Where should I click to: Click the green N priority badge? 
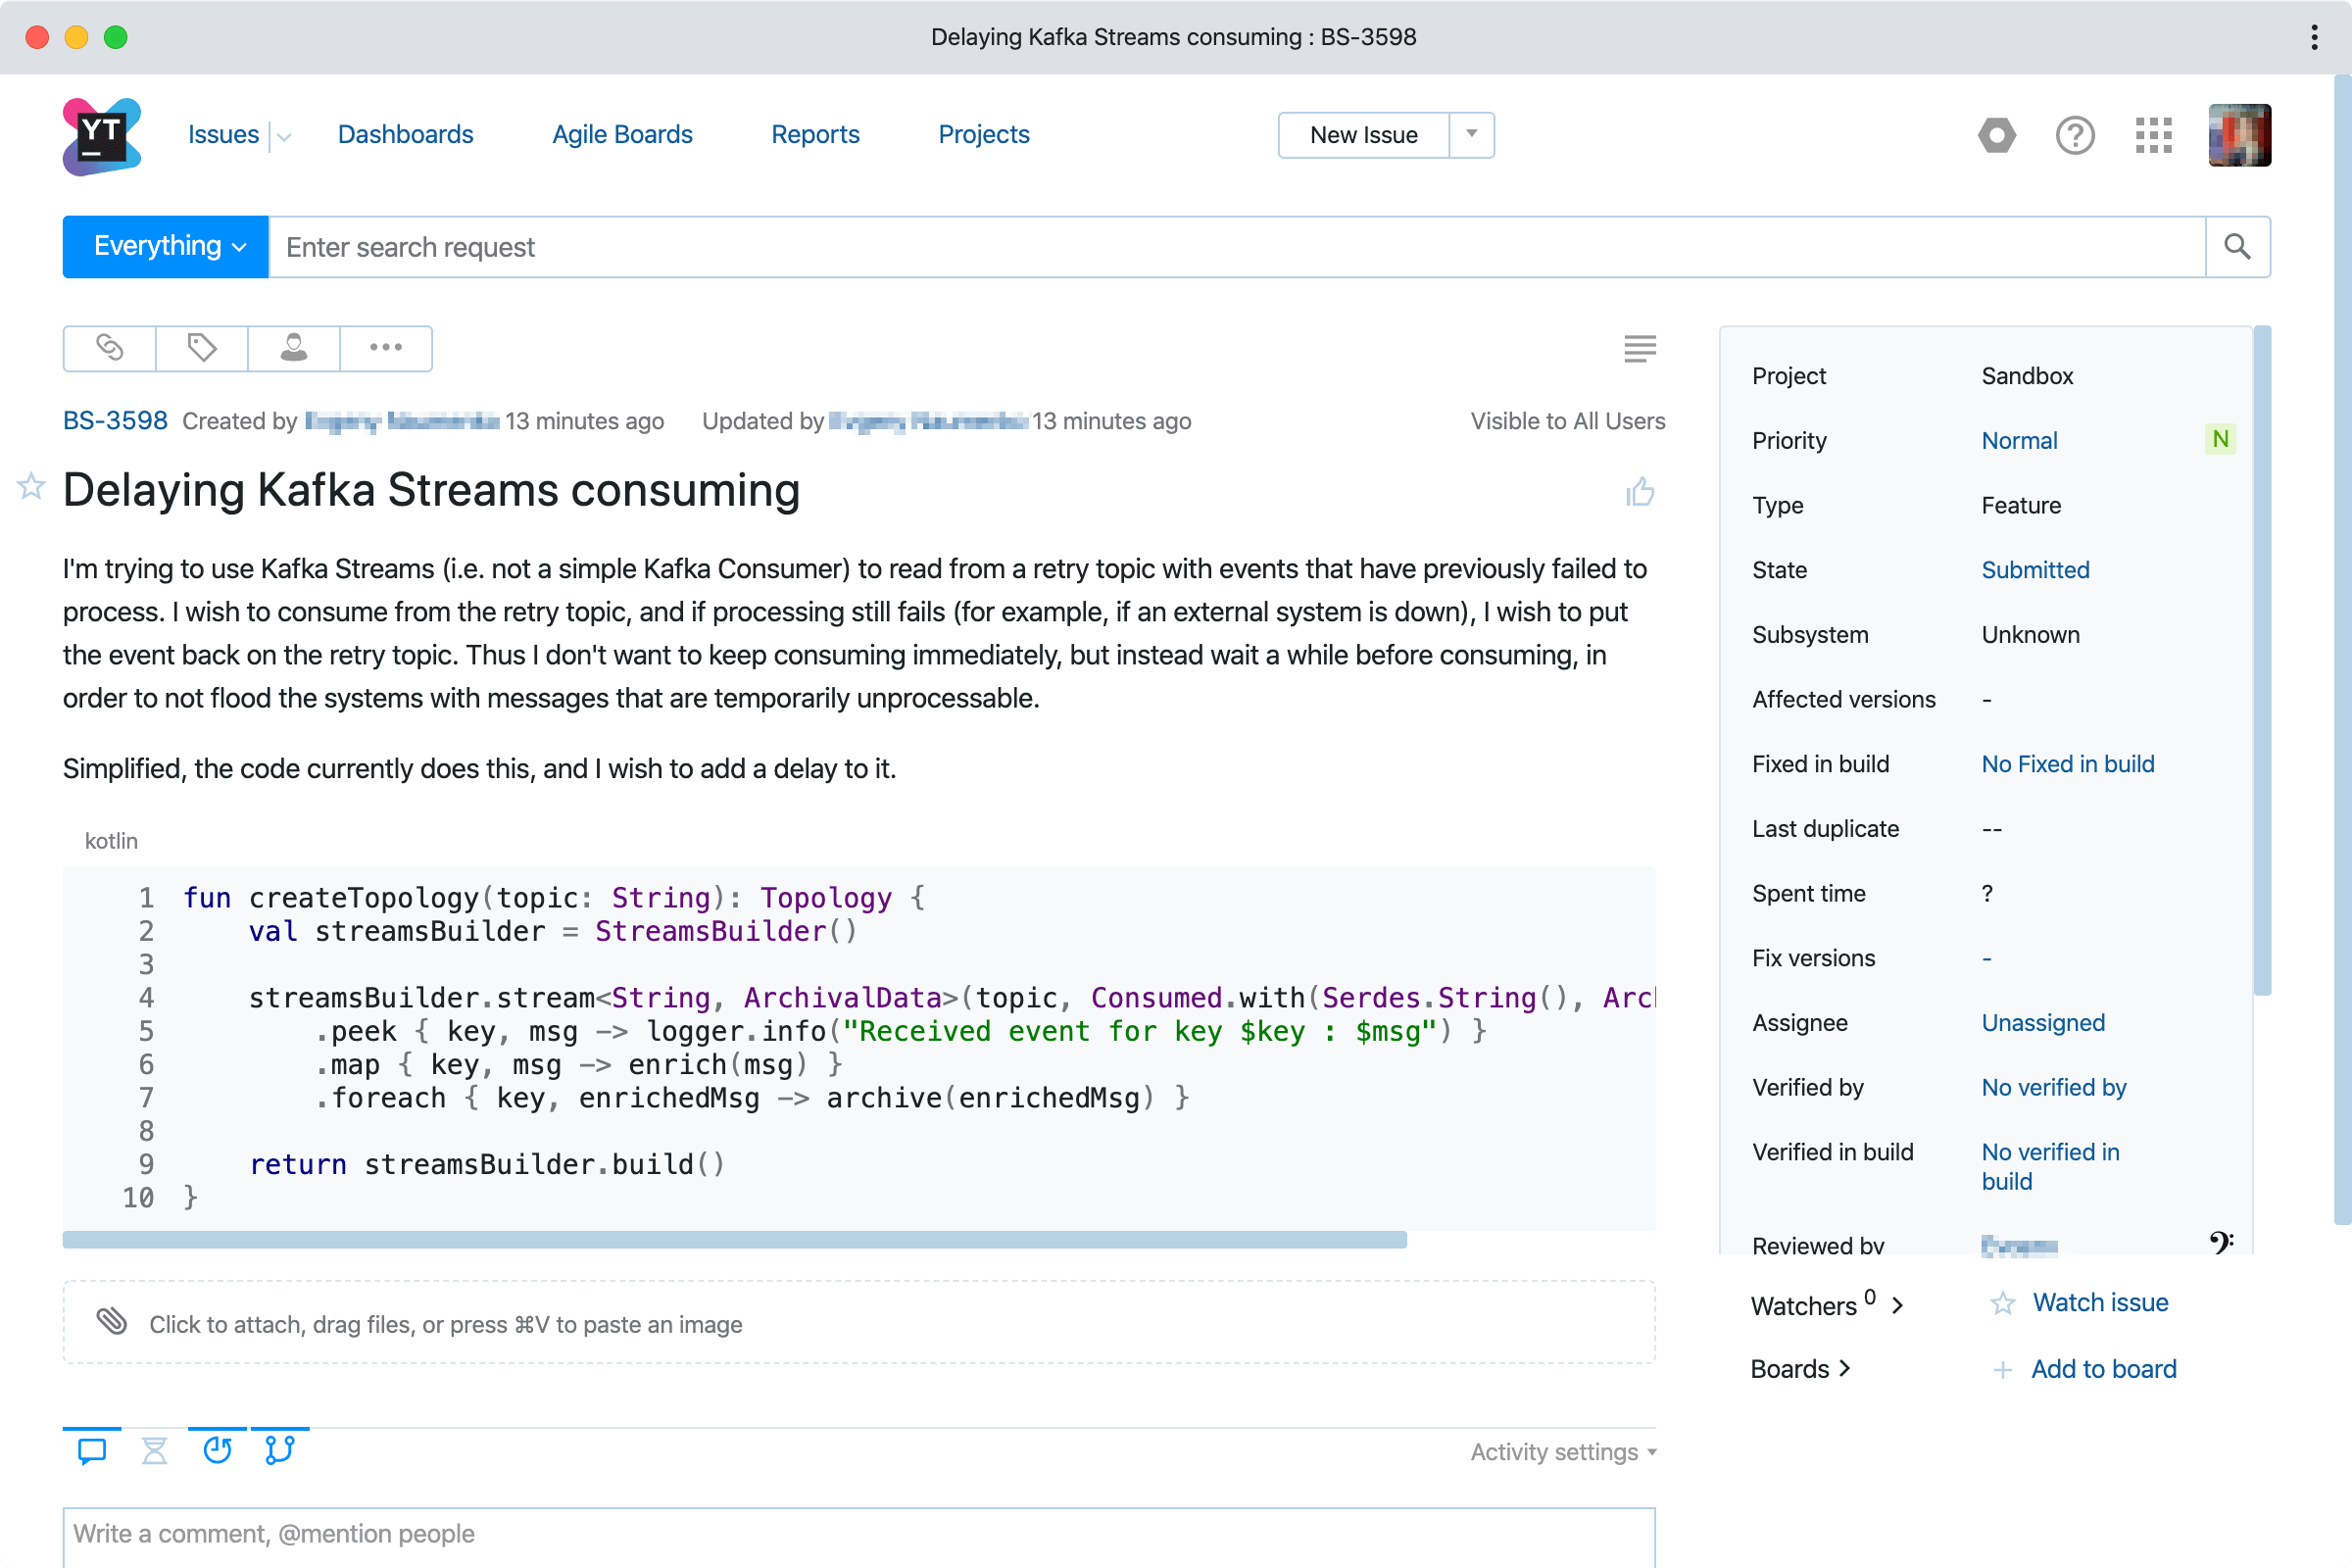coord(2220,440)
